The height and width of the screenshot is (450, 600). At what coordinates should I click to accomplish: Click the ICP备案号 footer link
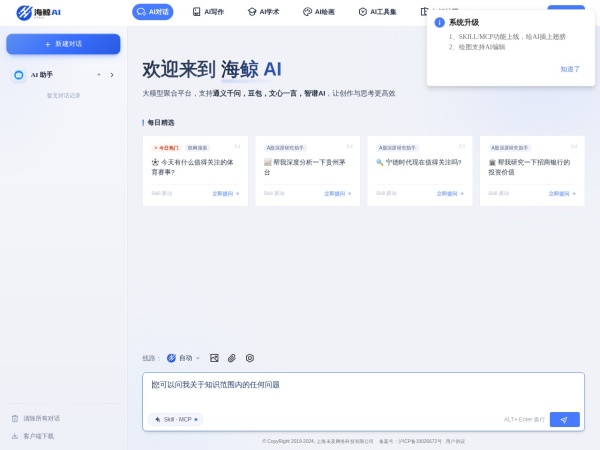pyautogui.click(x=410, y=441)
